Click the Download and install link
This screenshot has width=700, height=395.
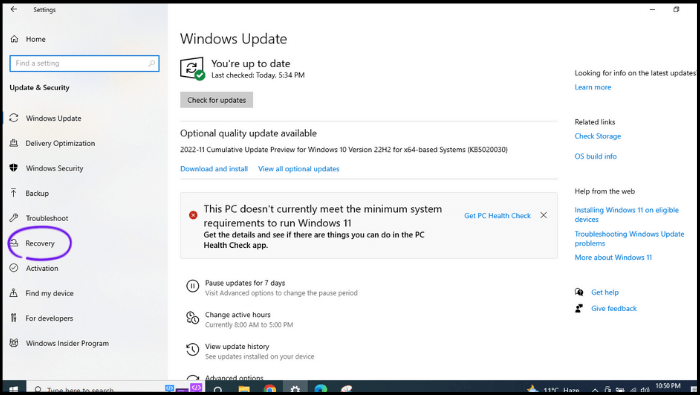(214, 169)
